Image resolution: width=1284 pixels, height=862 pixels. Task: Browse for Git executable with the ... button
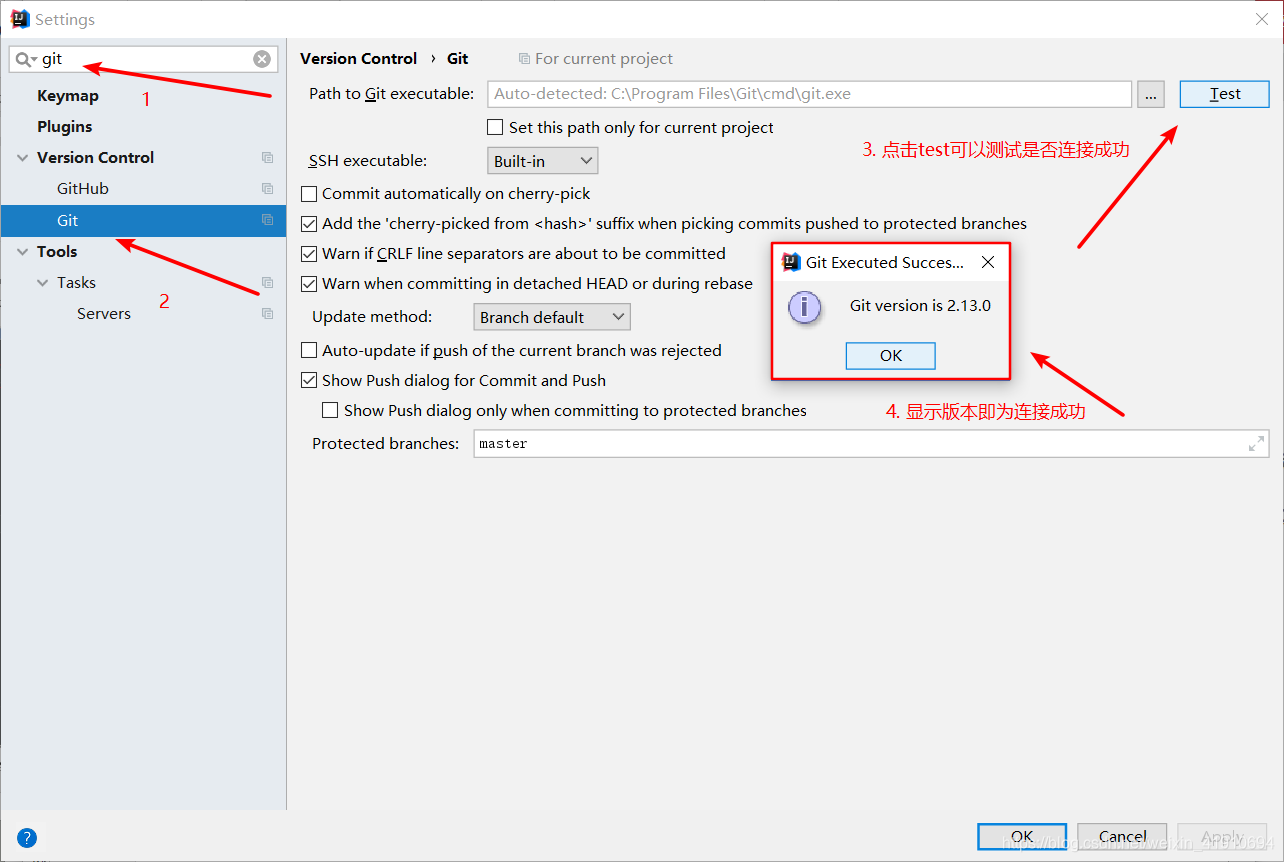(x=1151, y=94)
